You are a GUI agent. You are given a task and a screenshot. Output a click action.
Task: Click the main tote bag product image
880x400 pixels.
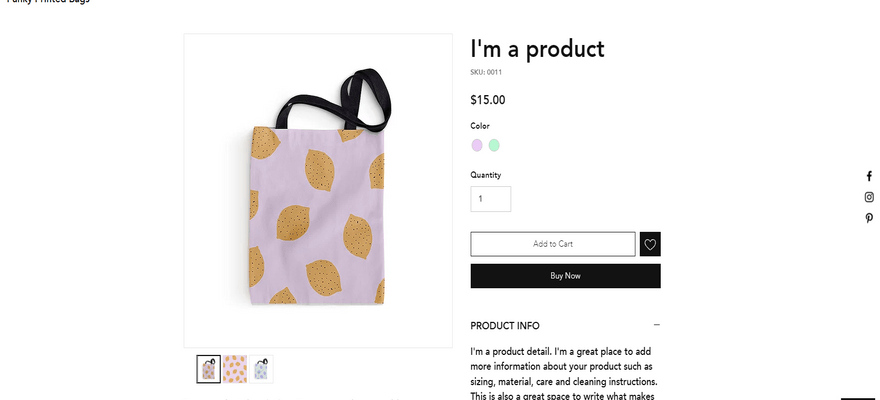318,191
